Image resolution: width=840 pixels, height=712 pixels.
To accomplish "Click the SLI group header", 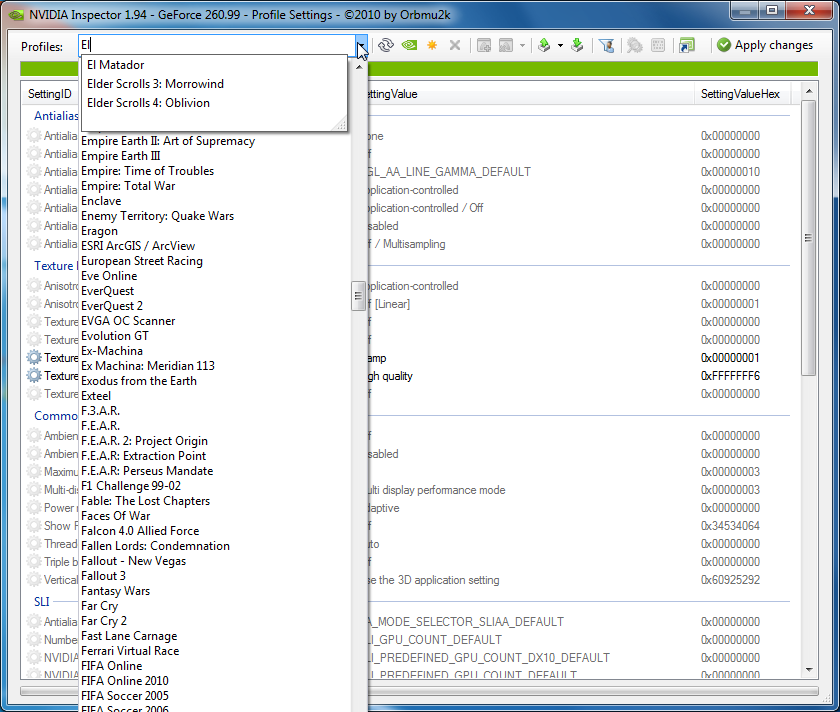I will 41,602.
